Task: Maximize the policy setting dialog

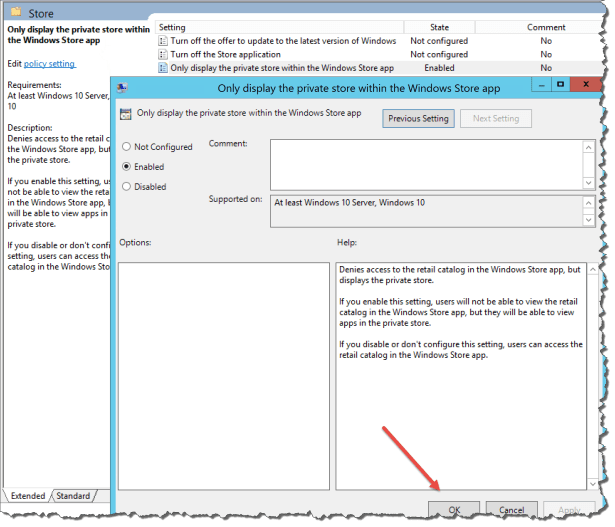Action: point(560,87)
